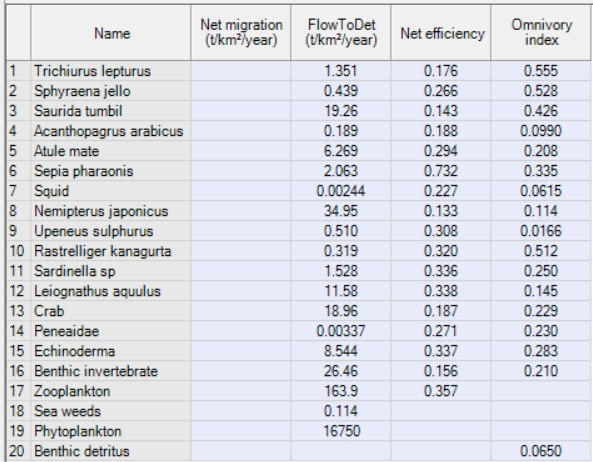Select the Upeneus sulphurus name cell
593x462 pixels.
pos(111,231)
